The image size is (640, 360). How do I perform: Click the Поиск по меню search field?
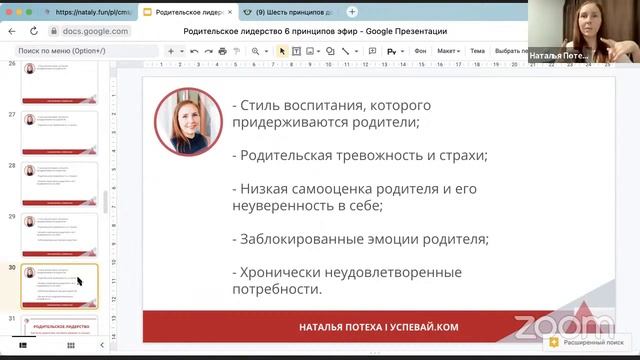(87, 51)
